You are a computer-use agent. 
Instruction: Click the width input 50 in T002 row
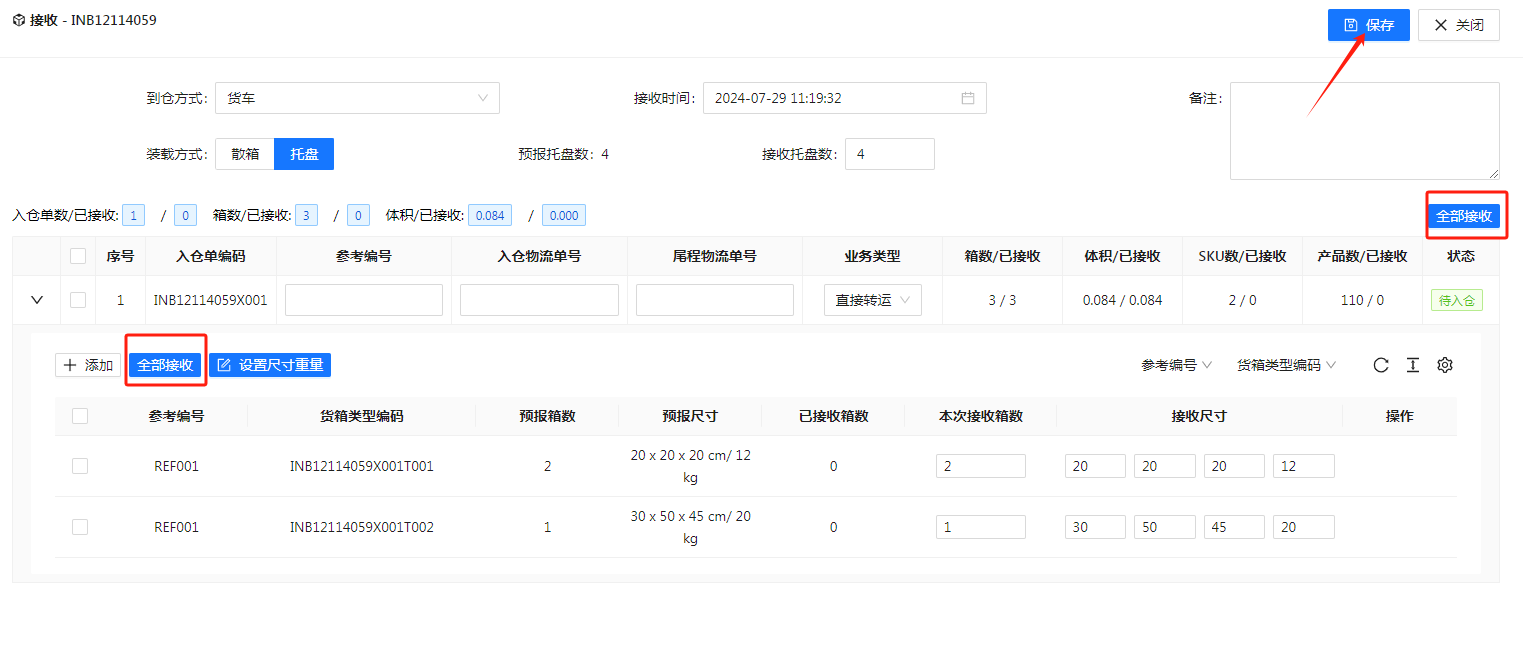(1165, 527)
